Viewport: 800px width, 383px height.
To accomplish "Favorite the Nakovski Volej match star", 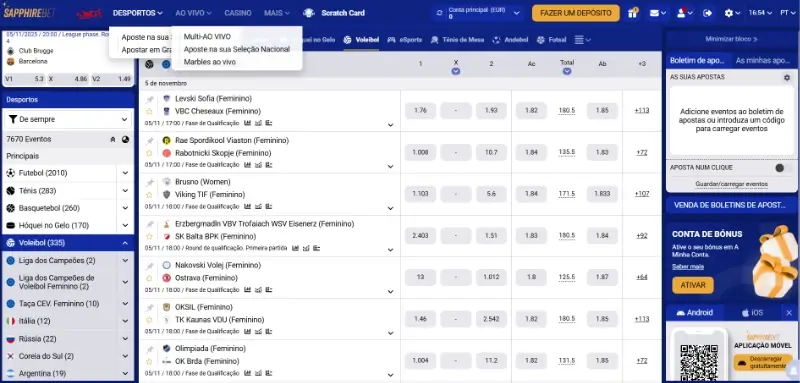I will point(149,278).
